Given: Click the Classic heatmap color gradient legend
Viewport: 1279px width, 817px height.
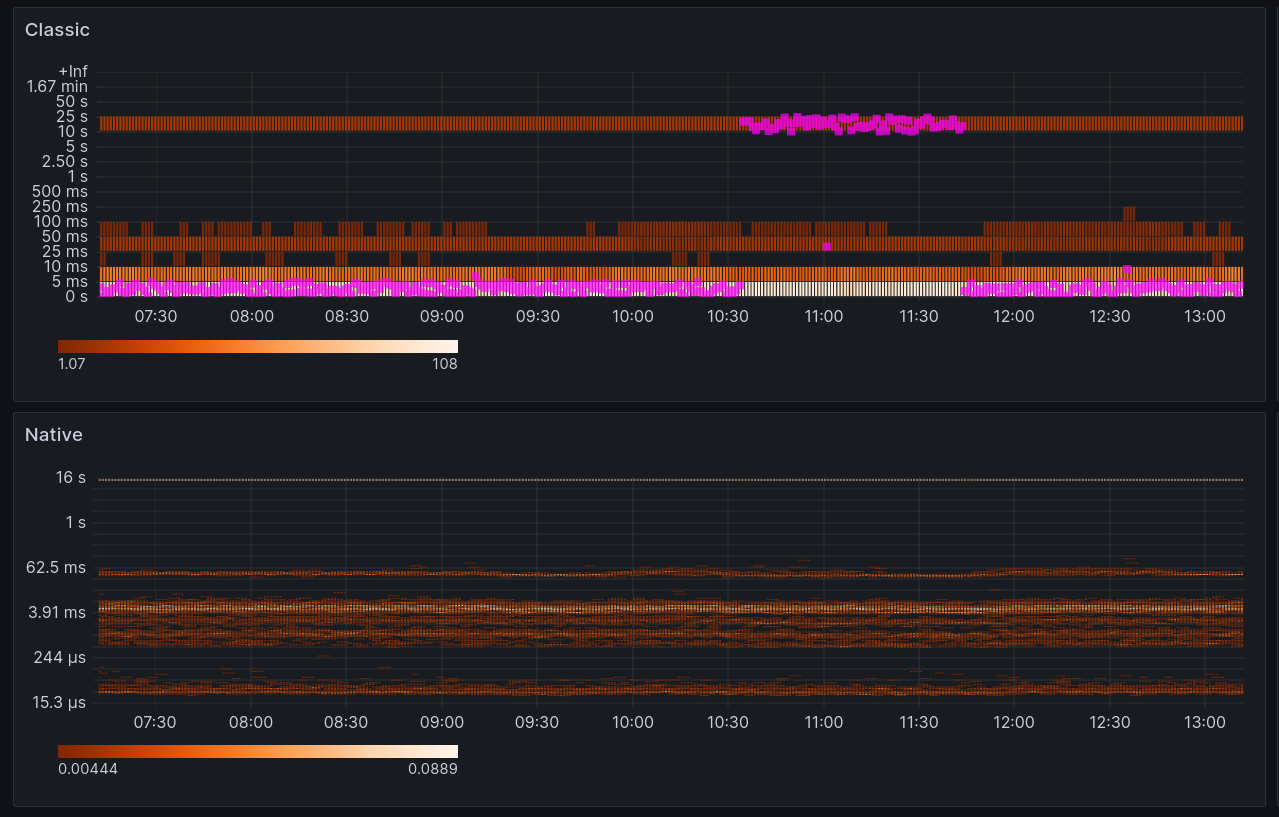Looking at the screenshot, I should pos(258,345).
